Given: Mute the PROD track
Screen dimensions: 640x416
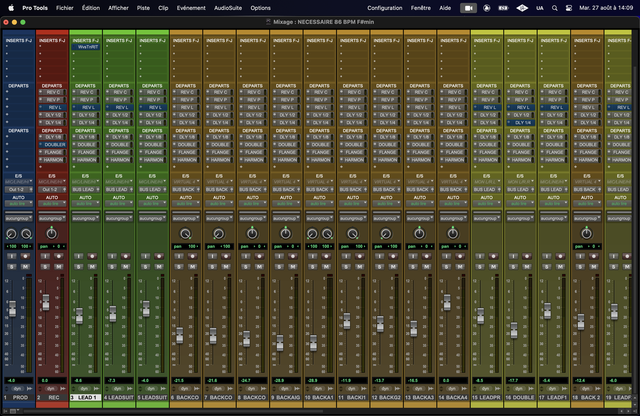Looking at the screenshot, I should click(x=24, y=266).
